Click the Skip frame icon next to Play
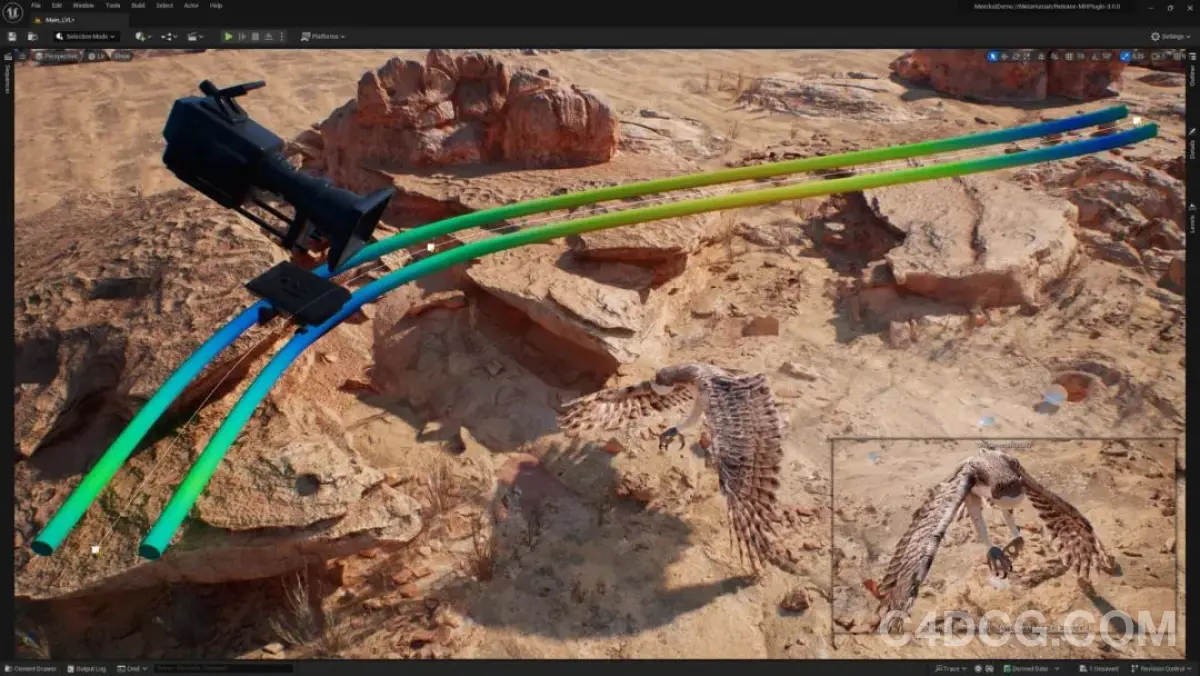The image size is (1200, 676). pos(241,36)
